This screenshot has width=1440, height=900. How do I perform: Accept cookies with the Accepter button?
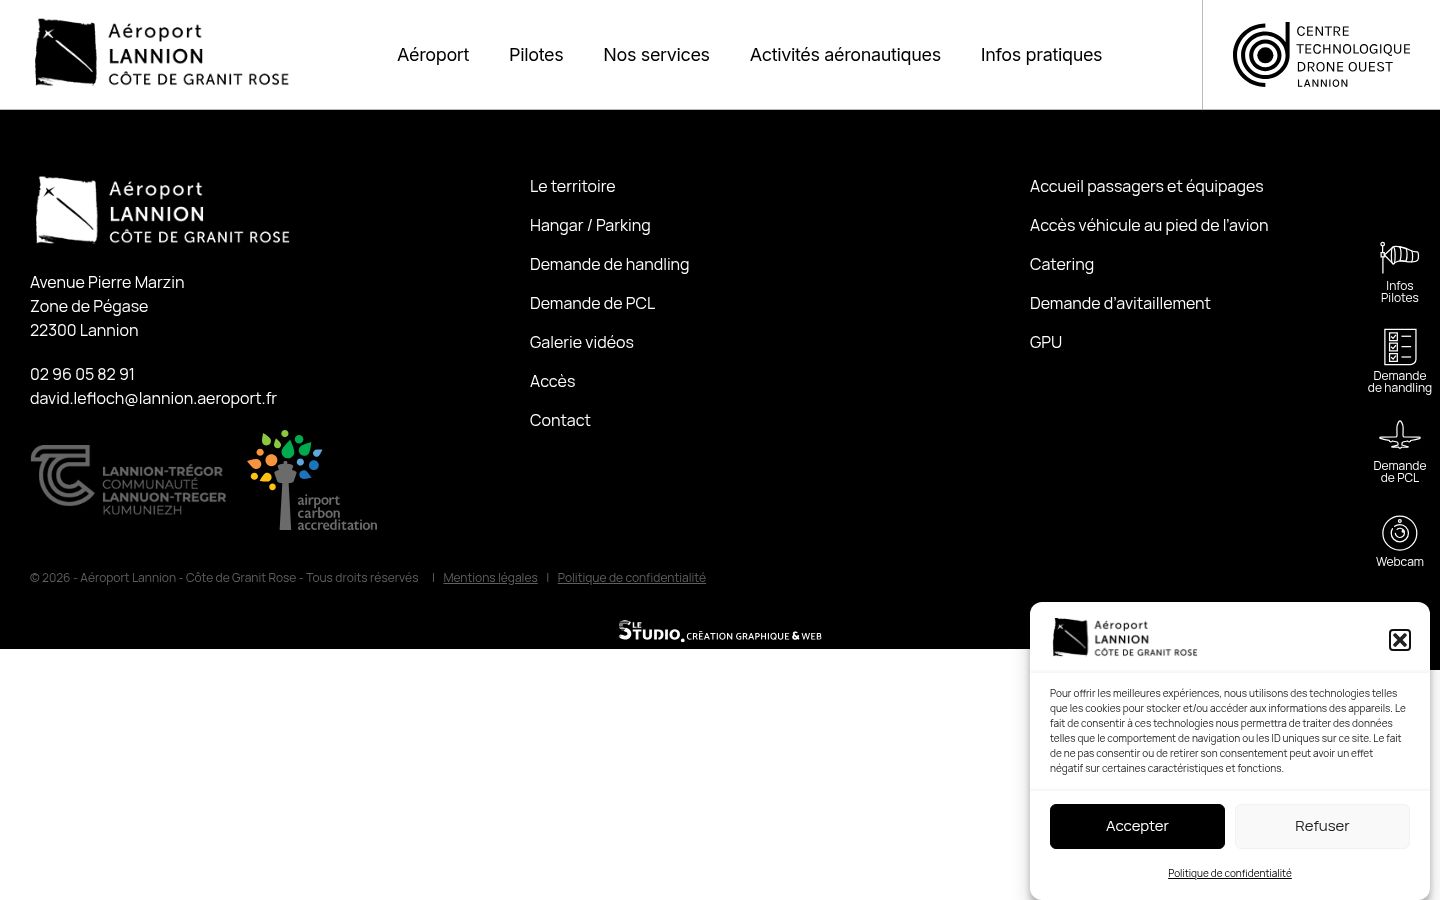coord(1137,826)
